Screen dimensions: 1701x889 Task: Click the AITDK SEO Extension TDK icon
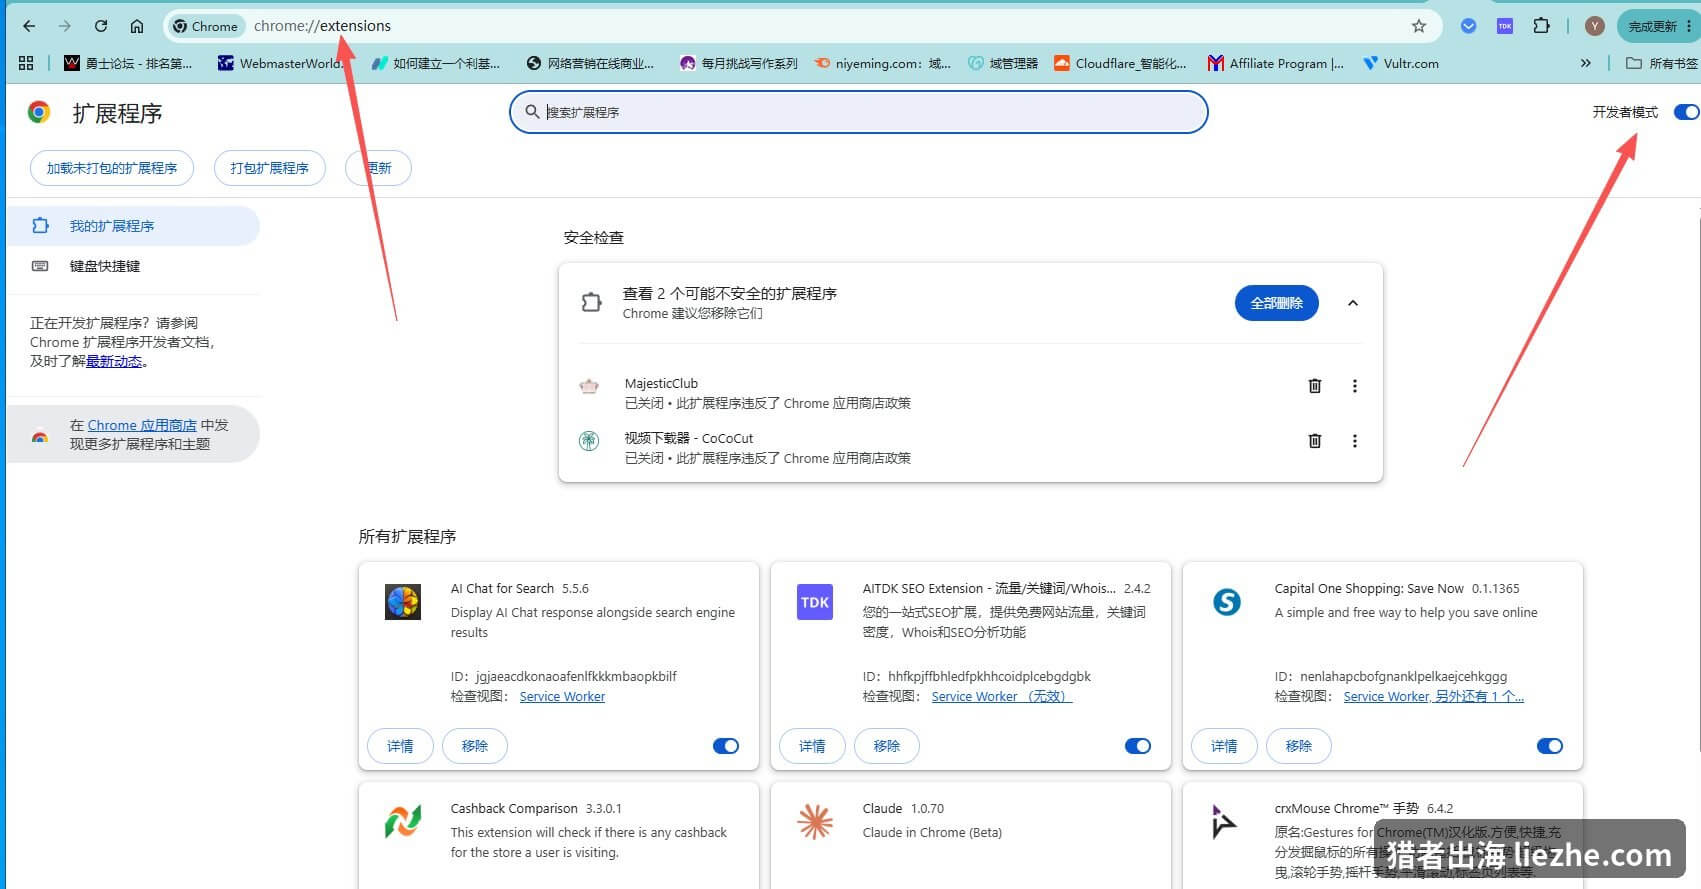(815, 602)
